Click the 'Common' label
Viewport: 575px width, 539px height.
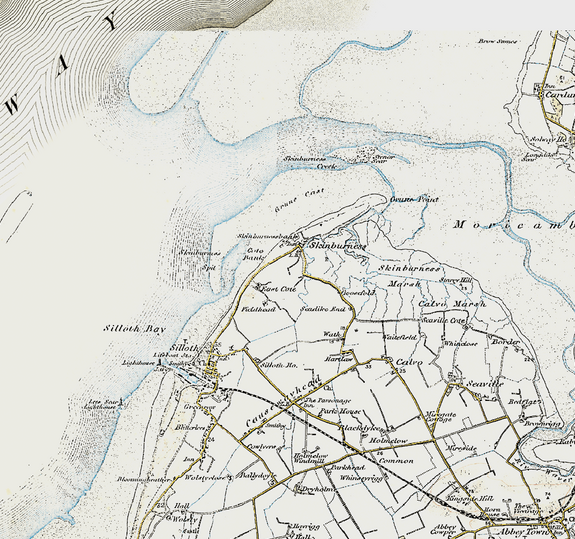pyautogui.click(x=396, y=461)
